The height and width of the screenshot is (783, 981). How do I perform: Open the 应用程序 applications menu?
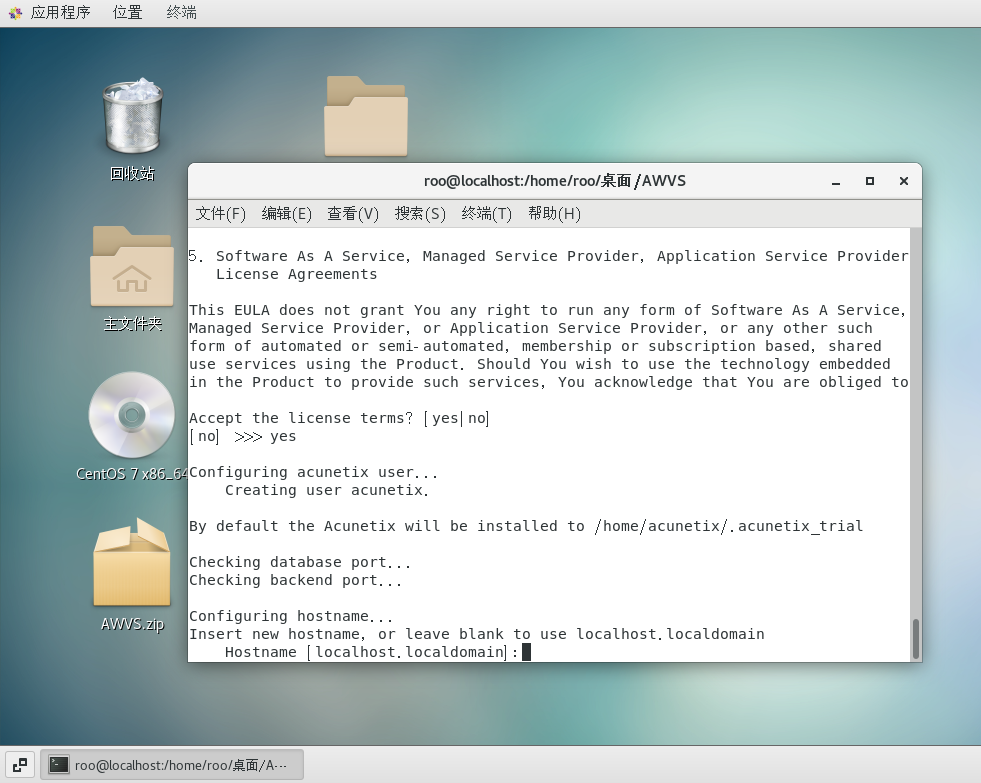[x=60, y=13]
